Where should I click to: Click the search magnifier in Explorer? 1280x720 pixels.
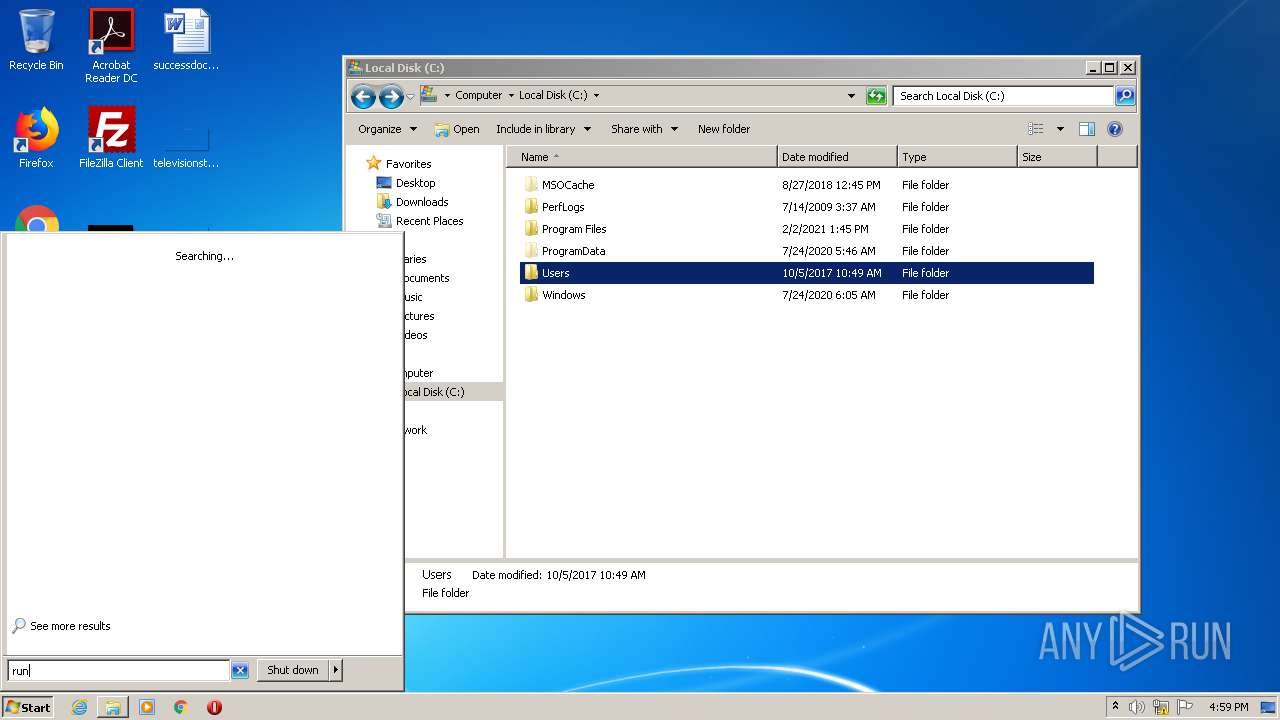[1125, 96]
